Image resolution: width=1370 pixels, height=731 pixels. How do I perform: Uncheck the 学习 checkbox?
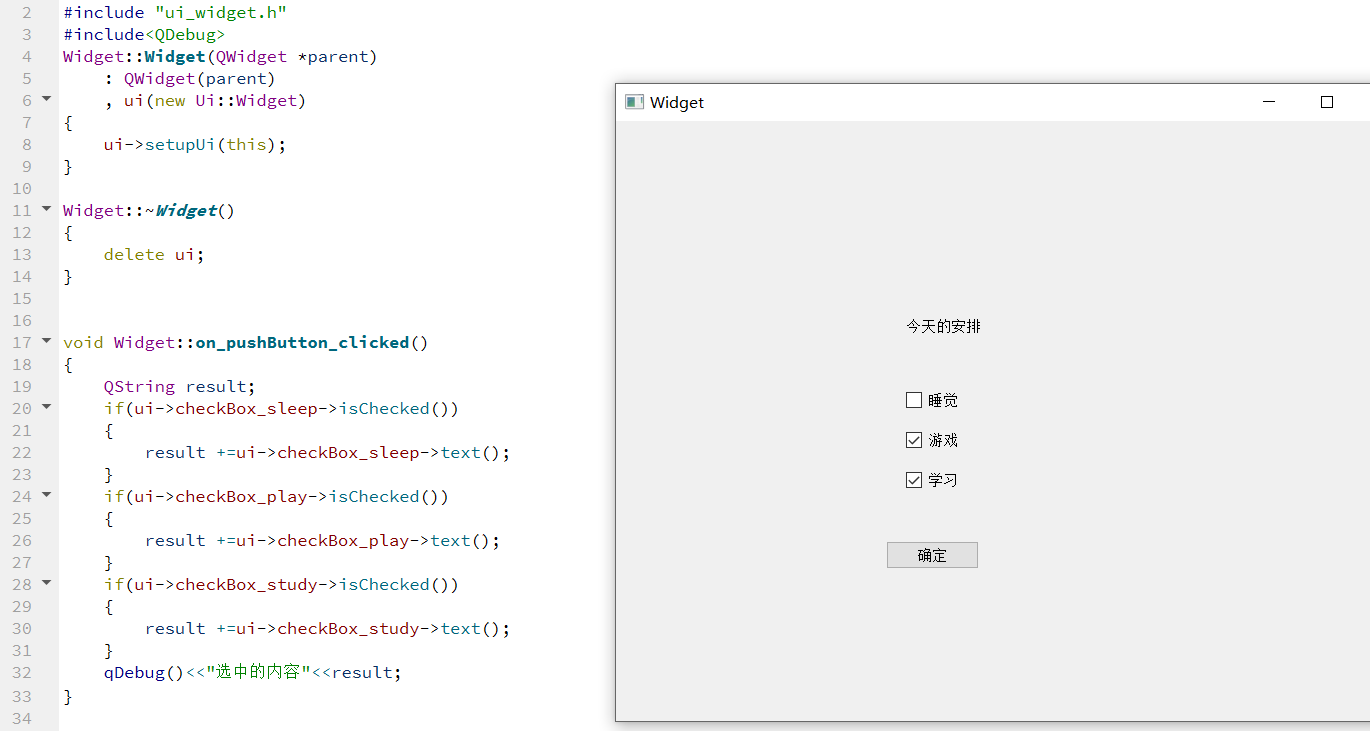click(913, 479)
